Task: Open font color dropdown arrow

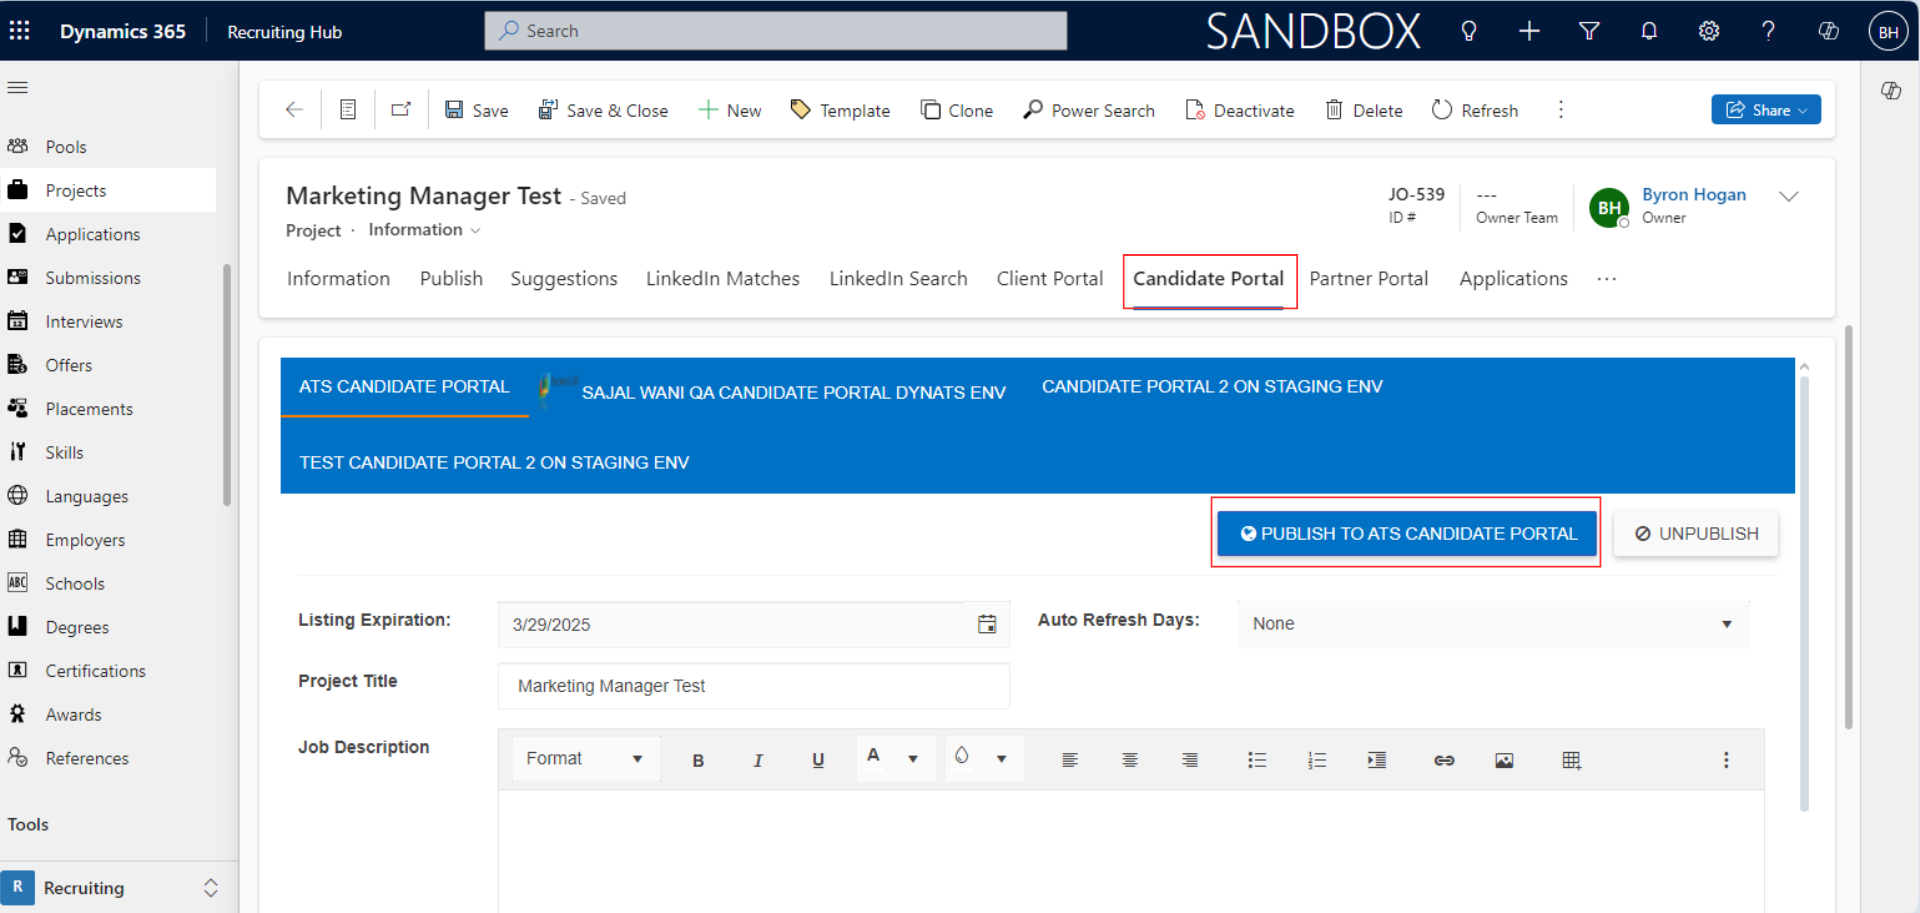Action: [x=913, y=759]
